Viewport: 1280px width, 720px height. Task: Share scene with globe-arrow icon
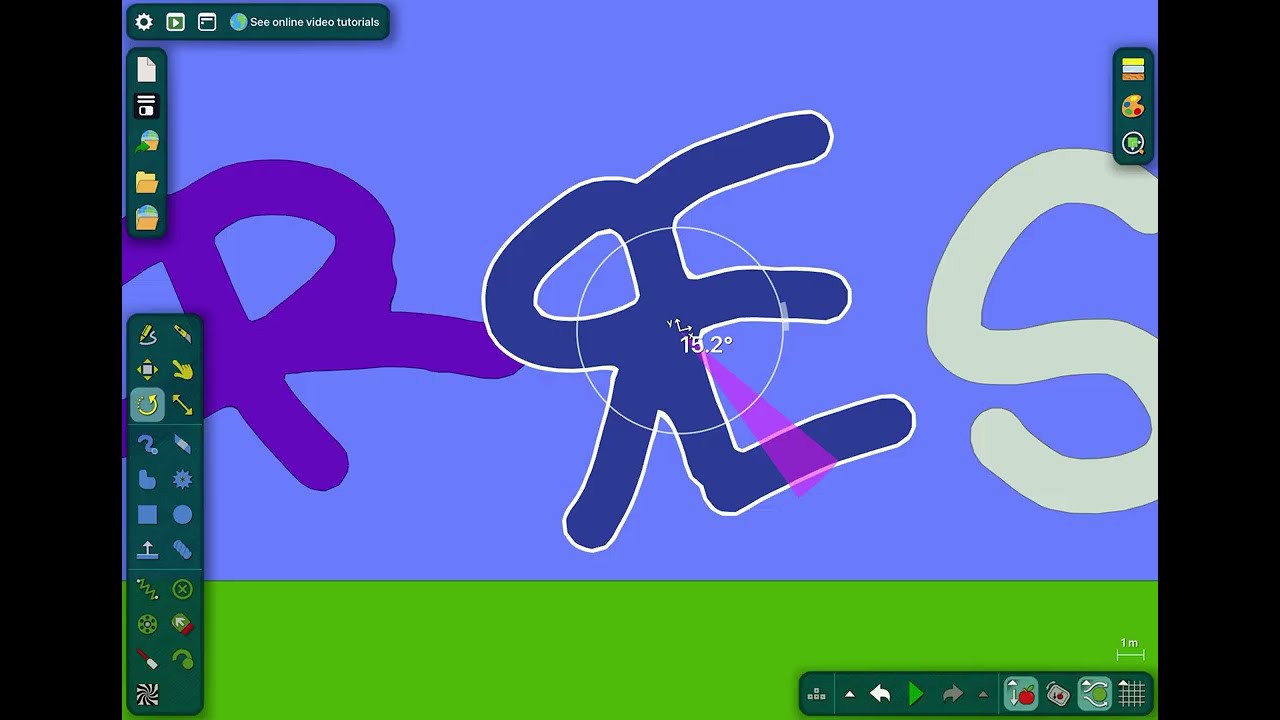pos(147,143)
